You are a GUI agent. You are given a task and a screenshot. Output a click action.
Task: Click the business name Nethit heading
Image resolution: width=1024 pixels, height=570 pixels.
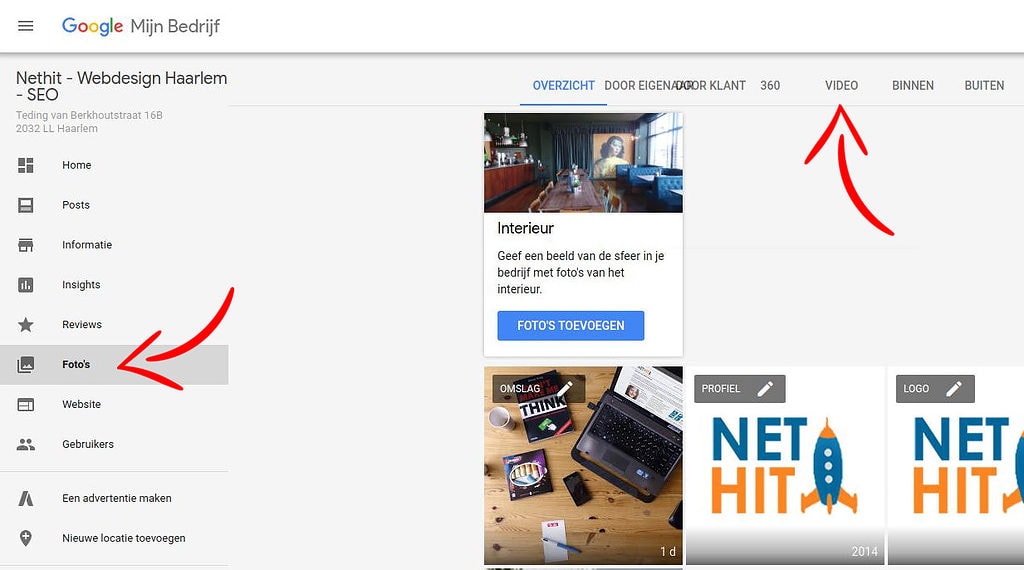121,86
